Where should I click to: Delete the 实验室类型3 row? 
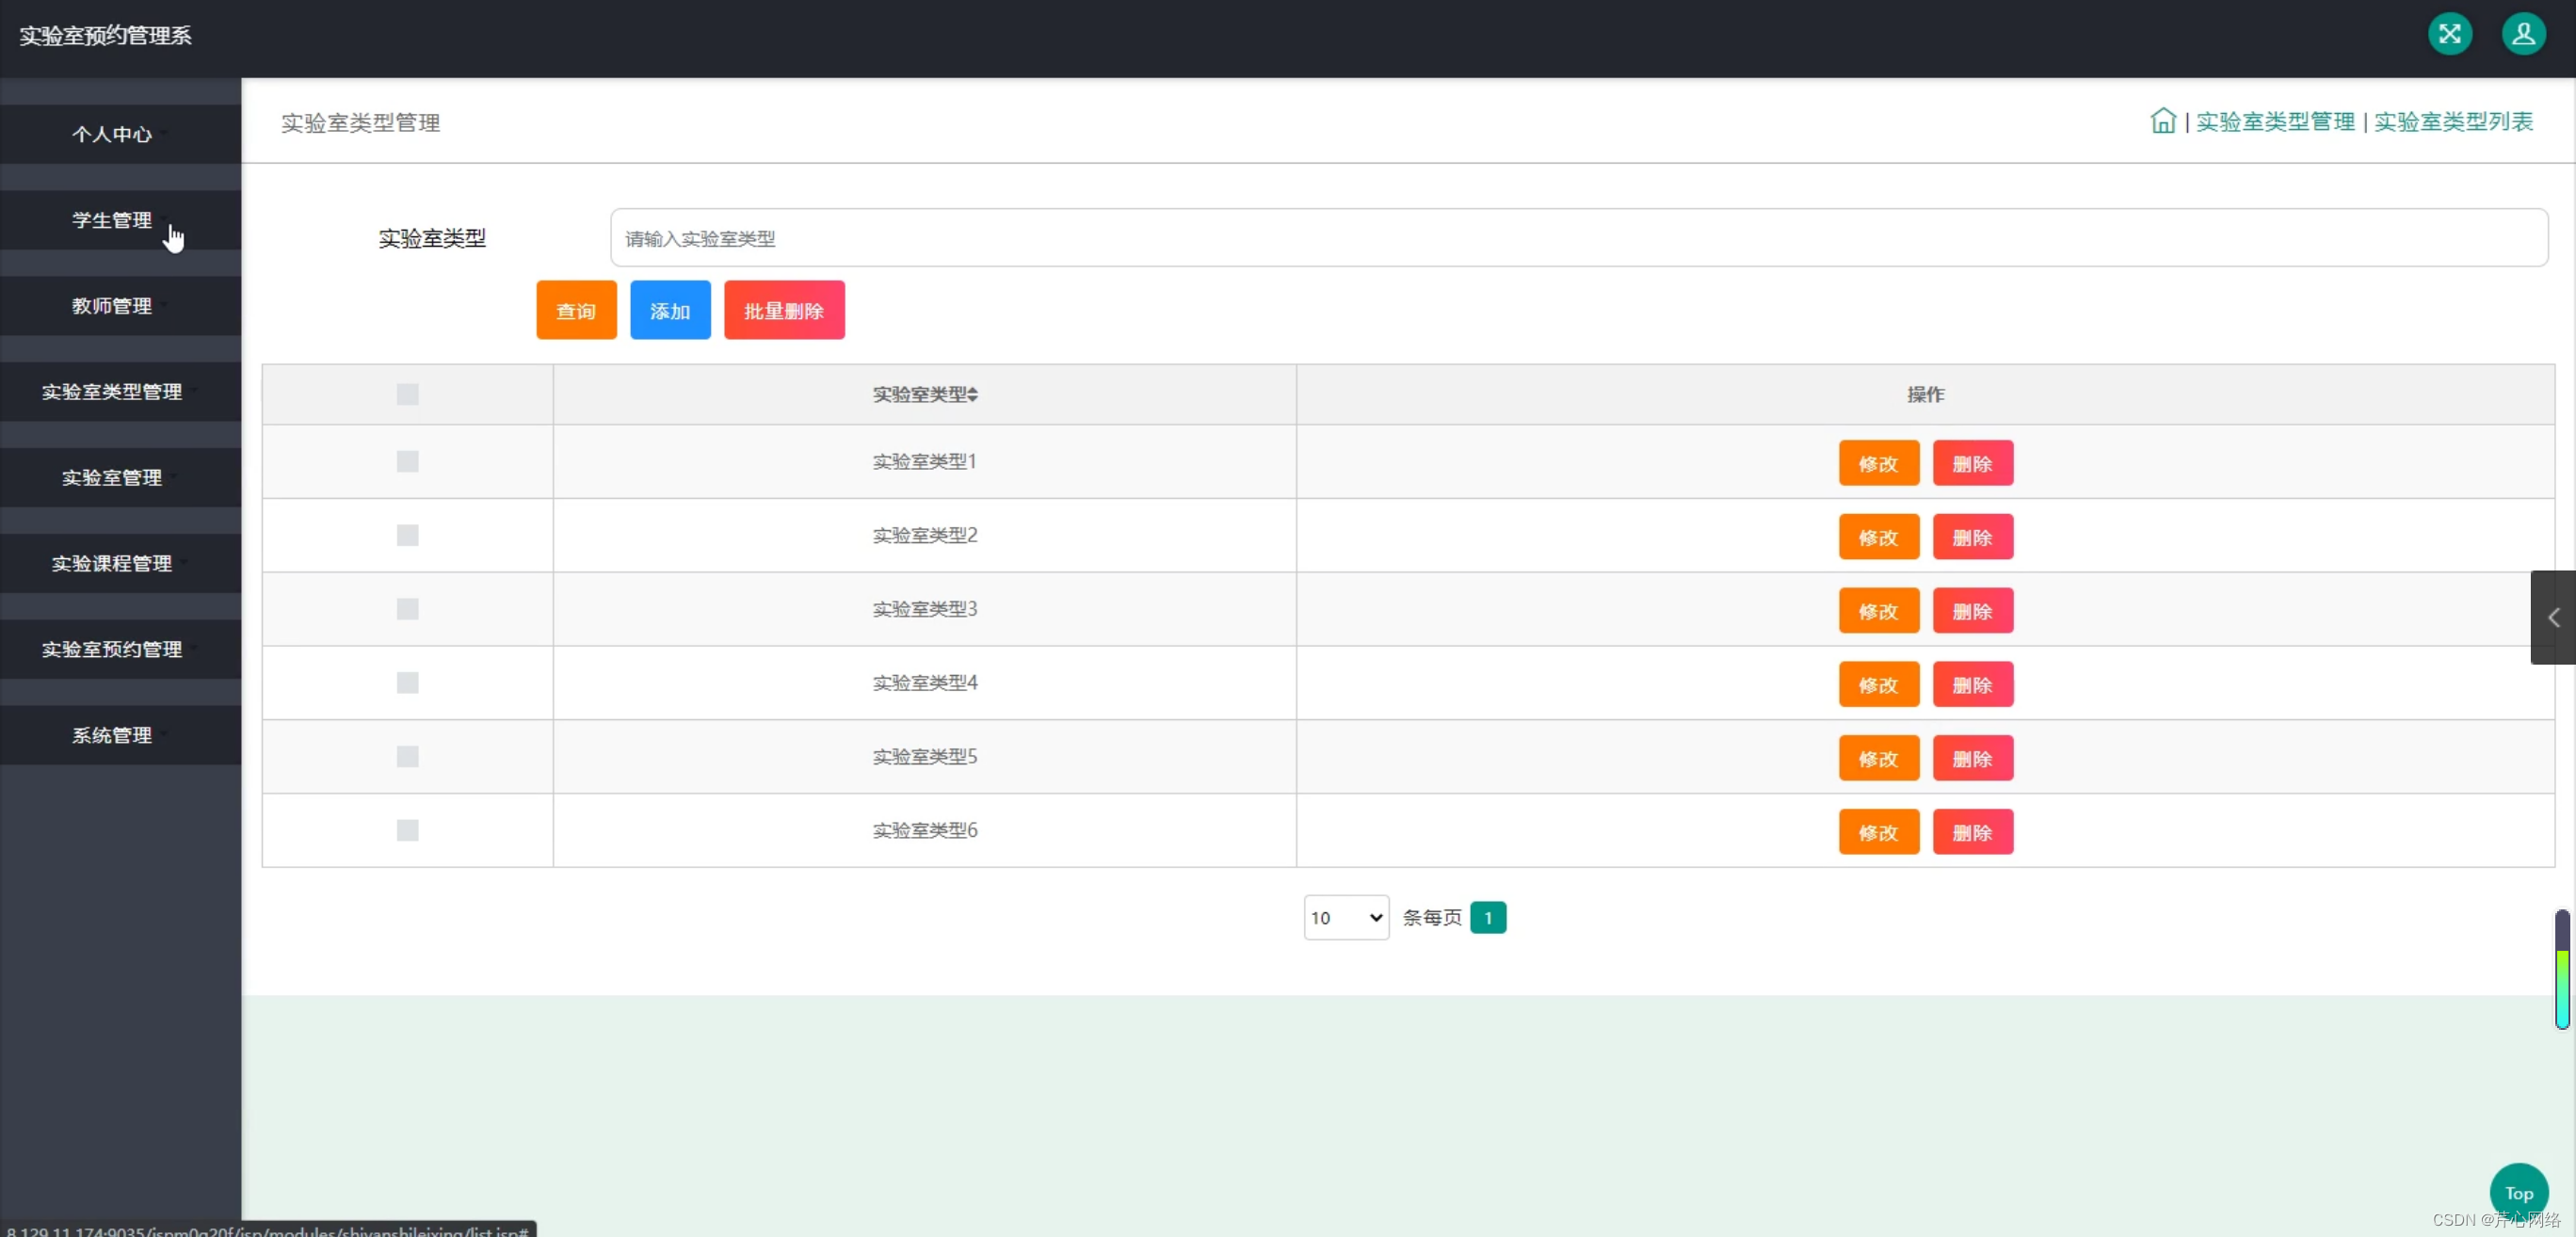pyautogui.click(x=1972, y=611)
